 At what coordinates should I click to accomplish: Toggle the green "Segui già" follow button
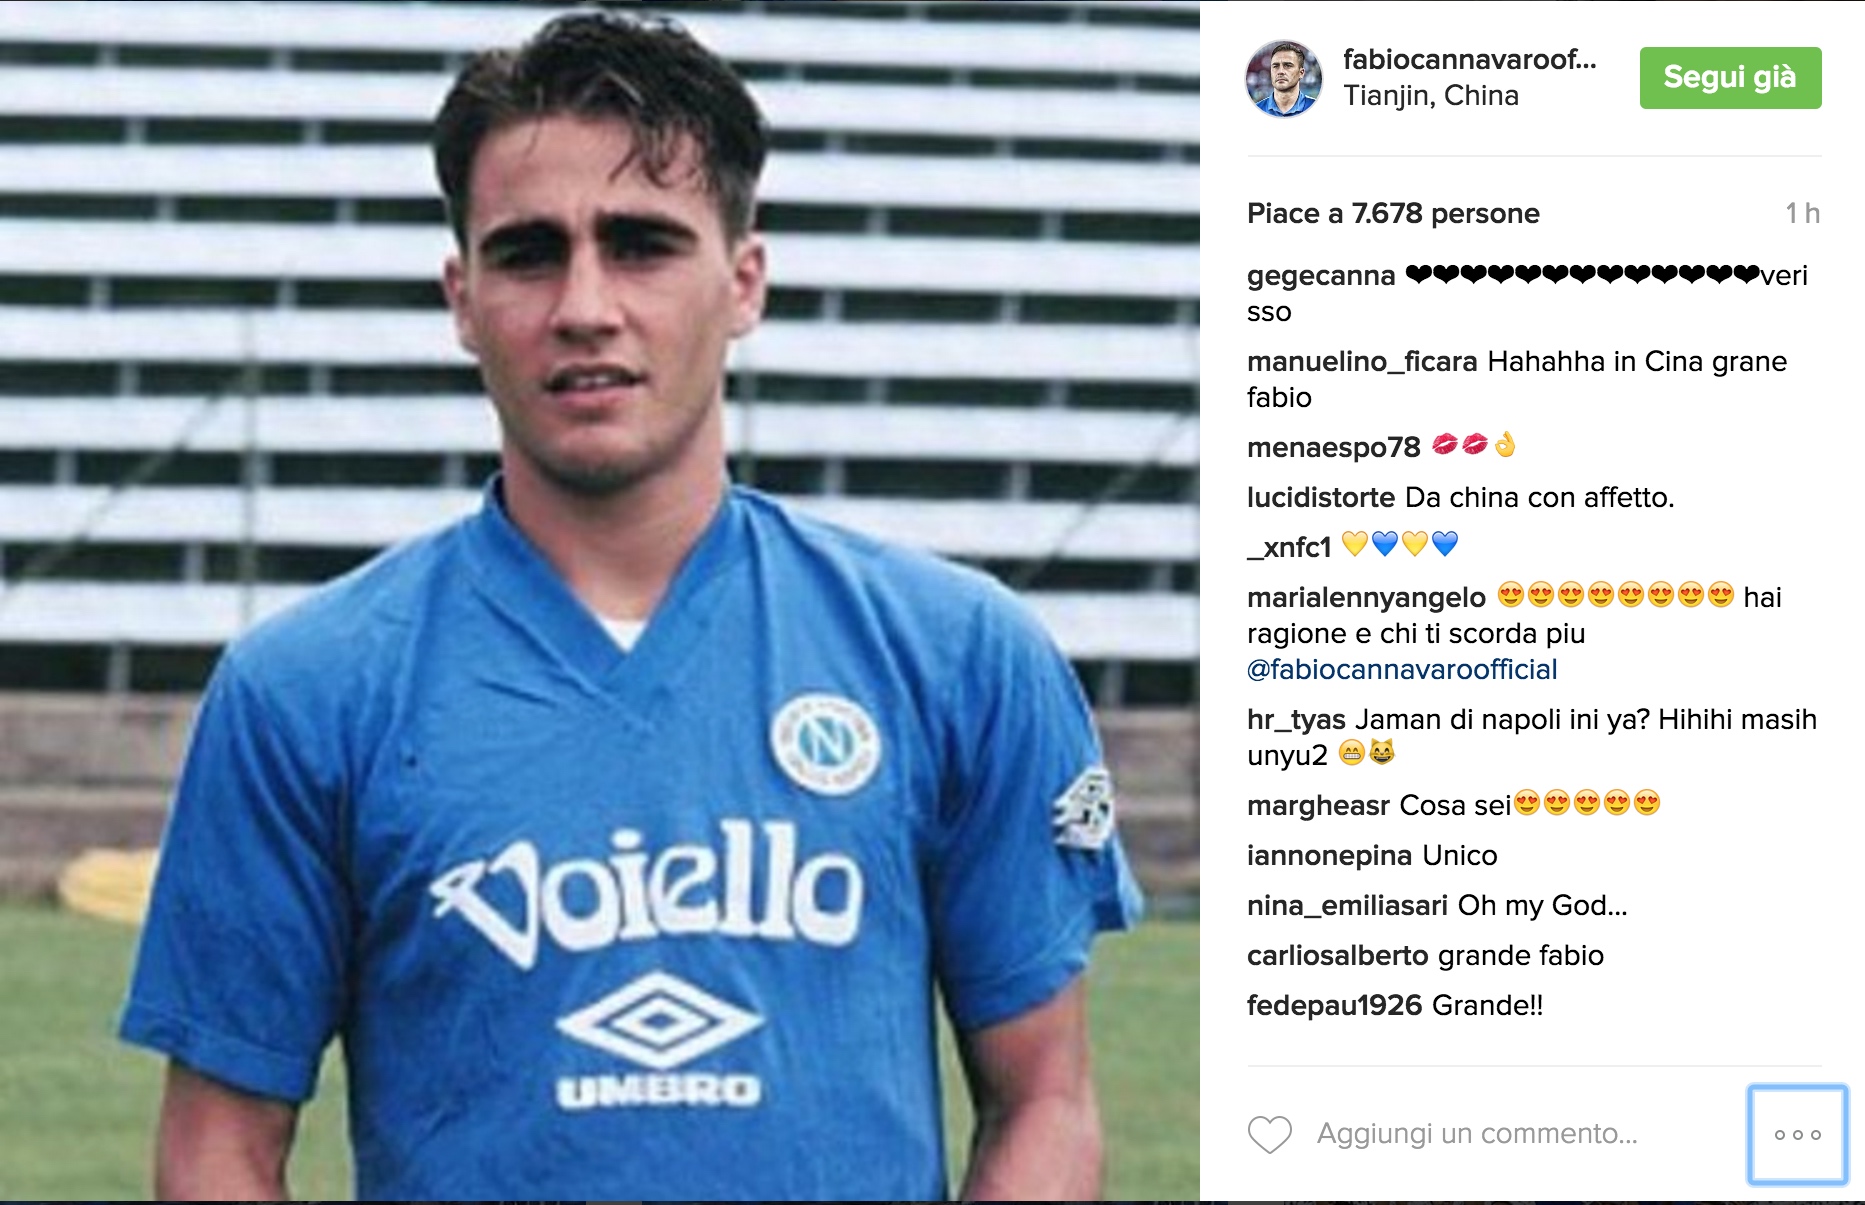(1730, 78)
